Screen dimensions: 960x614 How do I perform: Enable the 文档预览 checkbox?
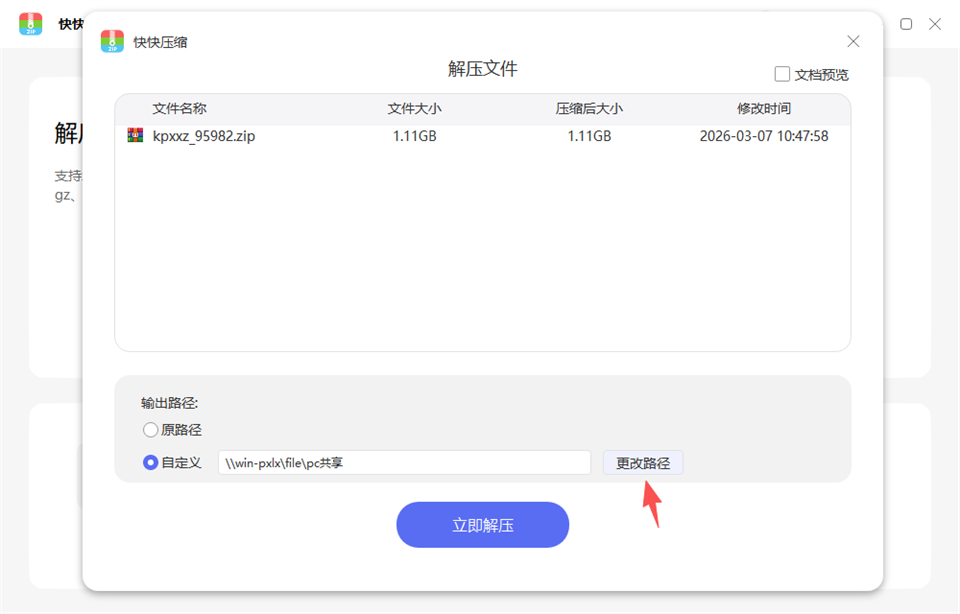point(781,73)
